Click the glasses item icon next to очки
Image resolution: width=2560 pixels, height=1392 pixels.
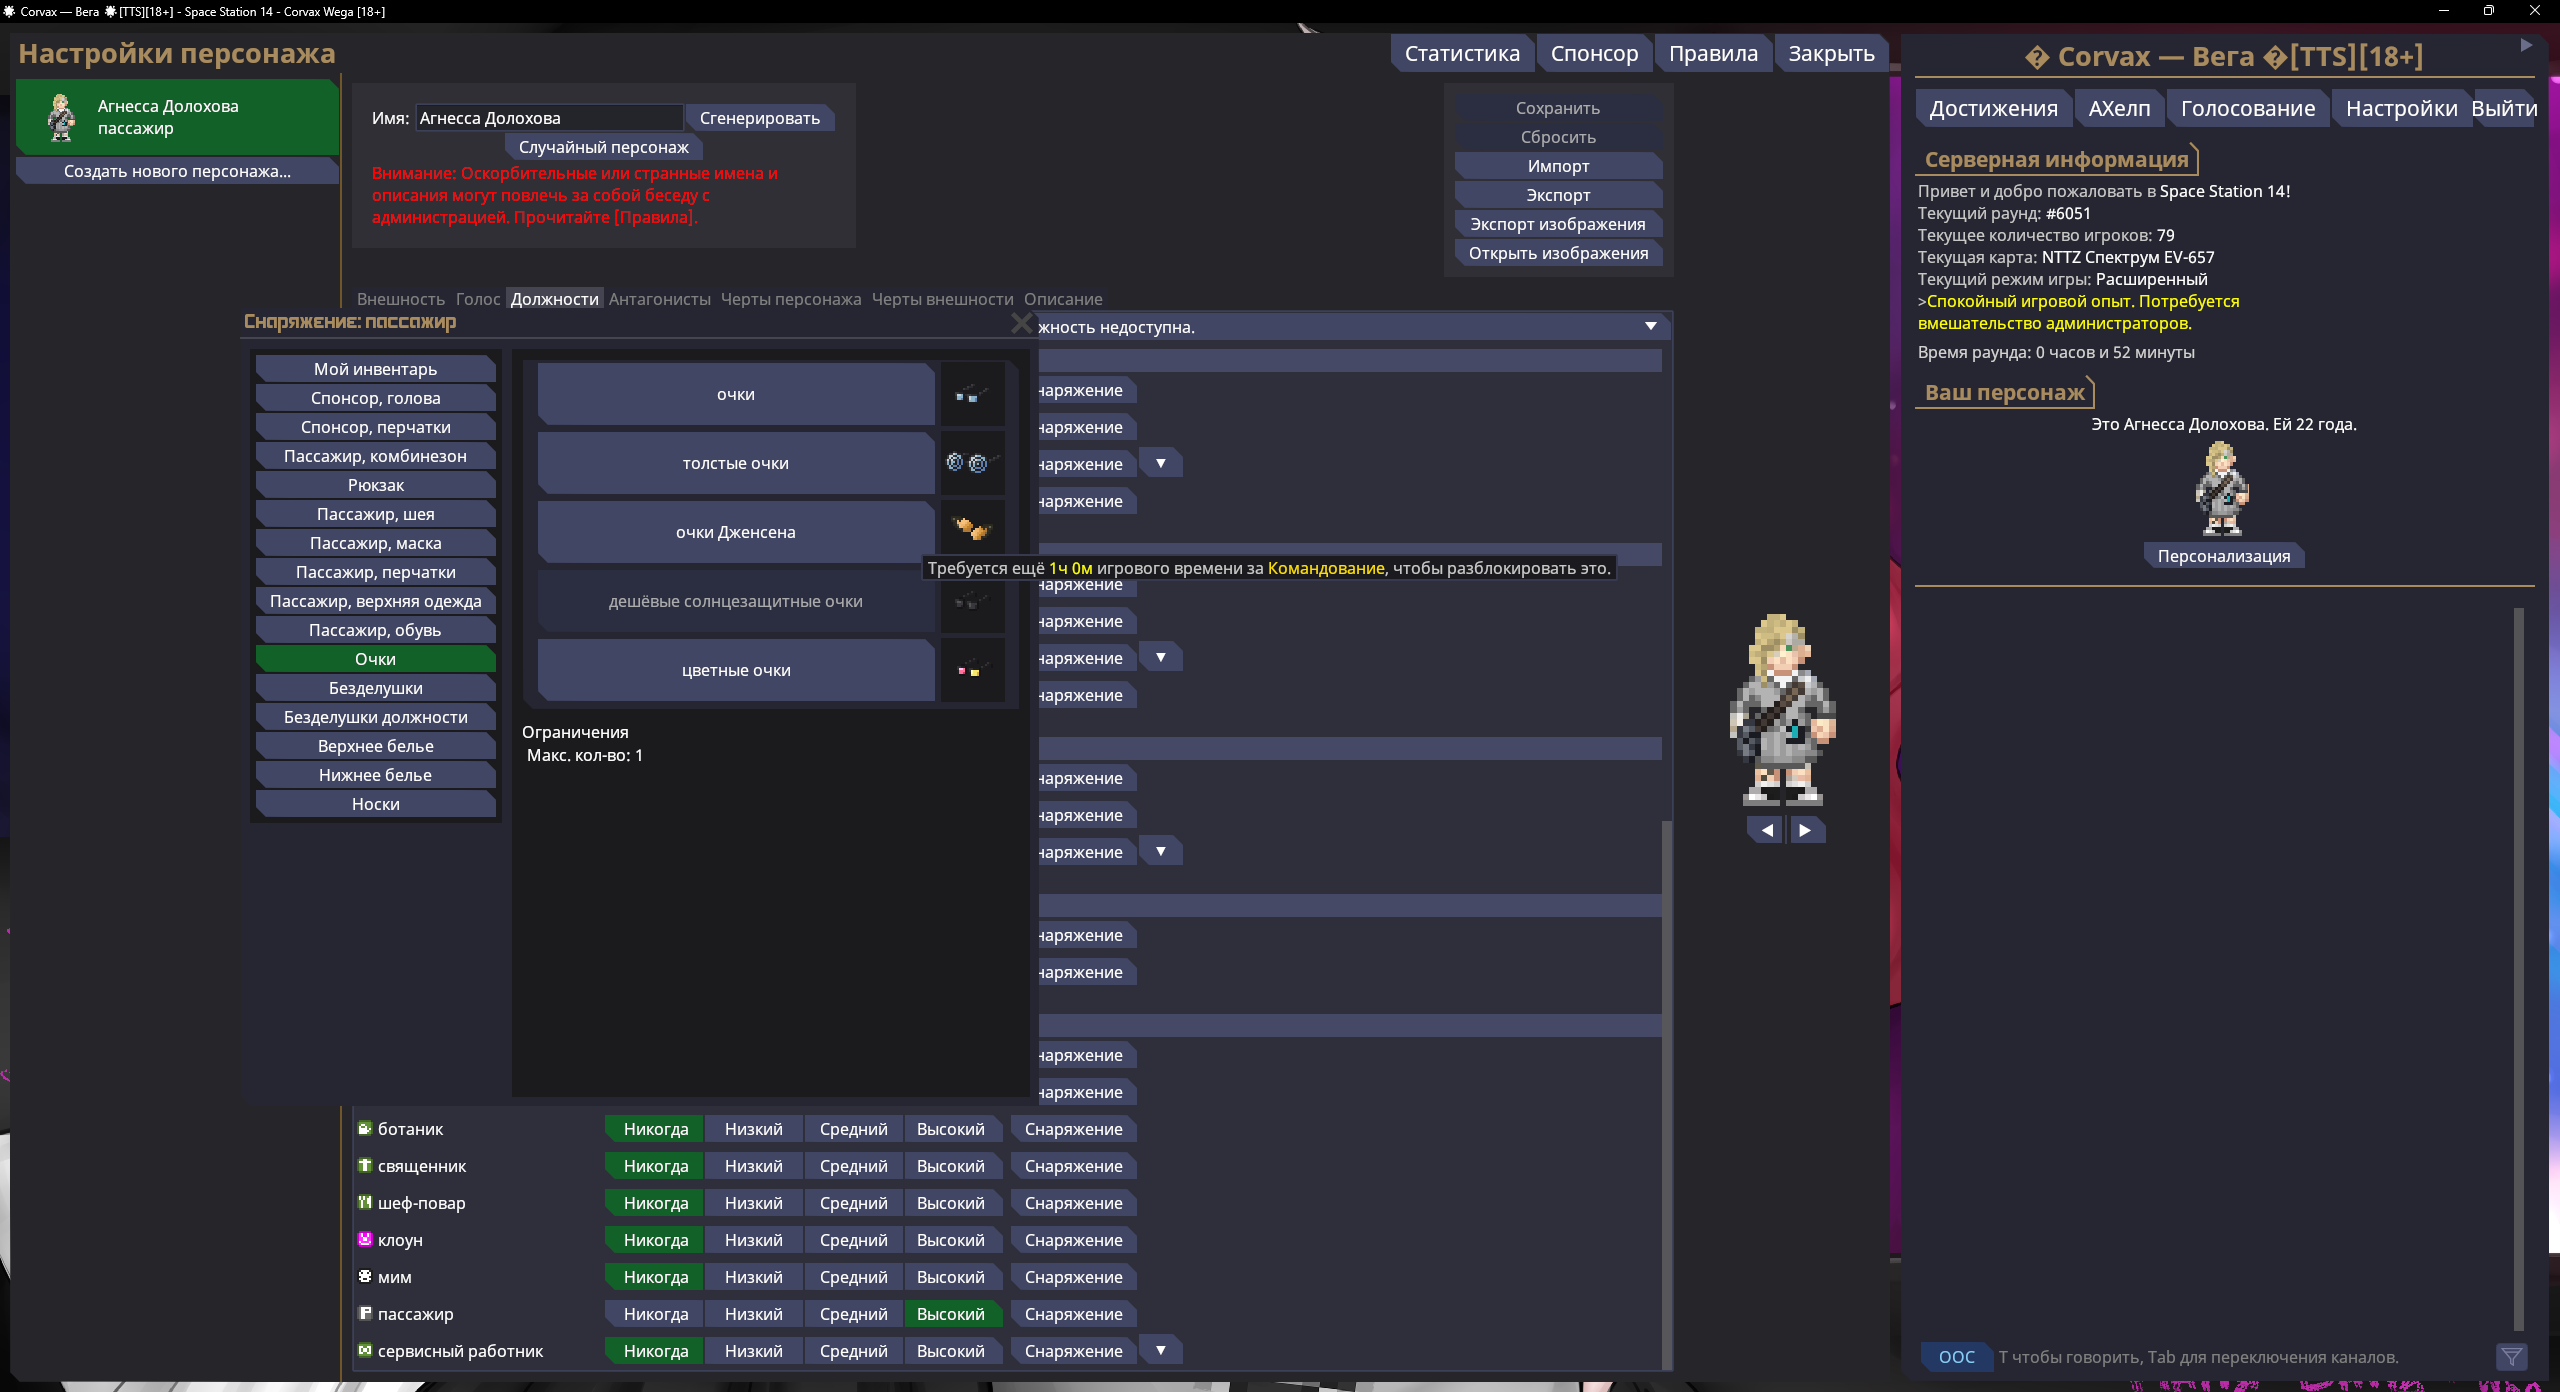tap(971, 395)
